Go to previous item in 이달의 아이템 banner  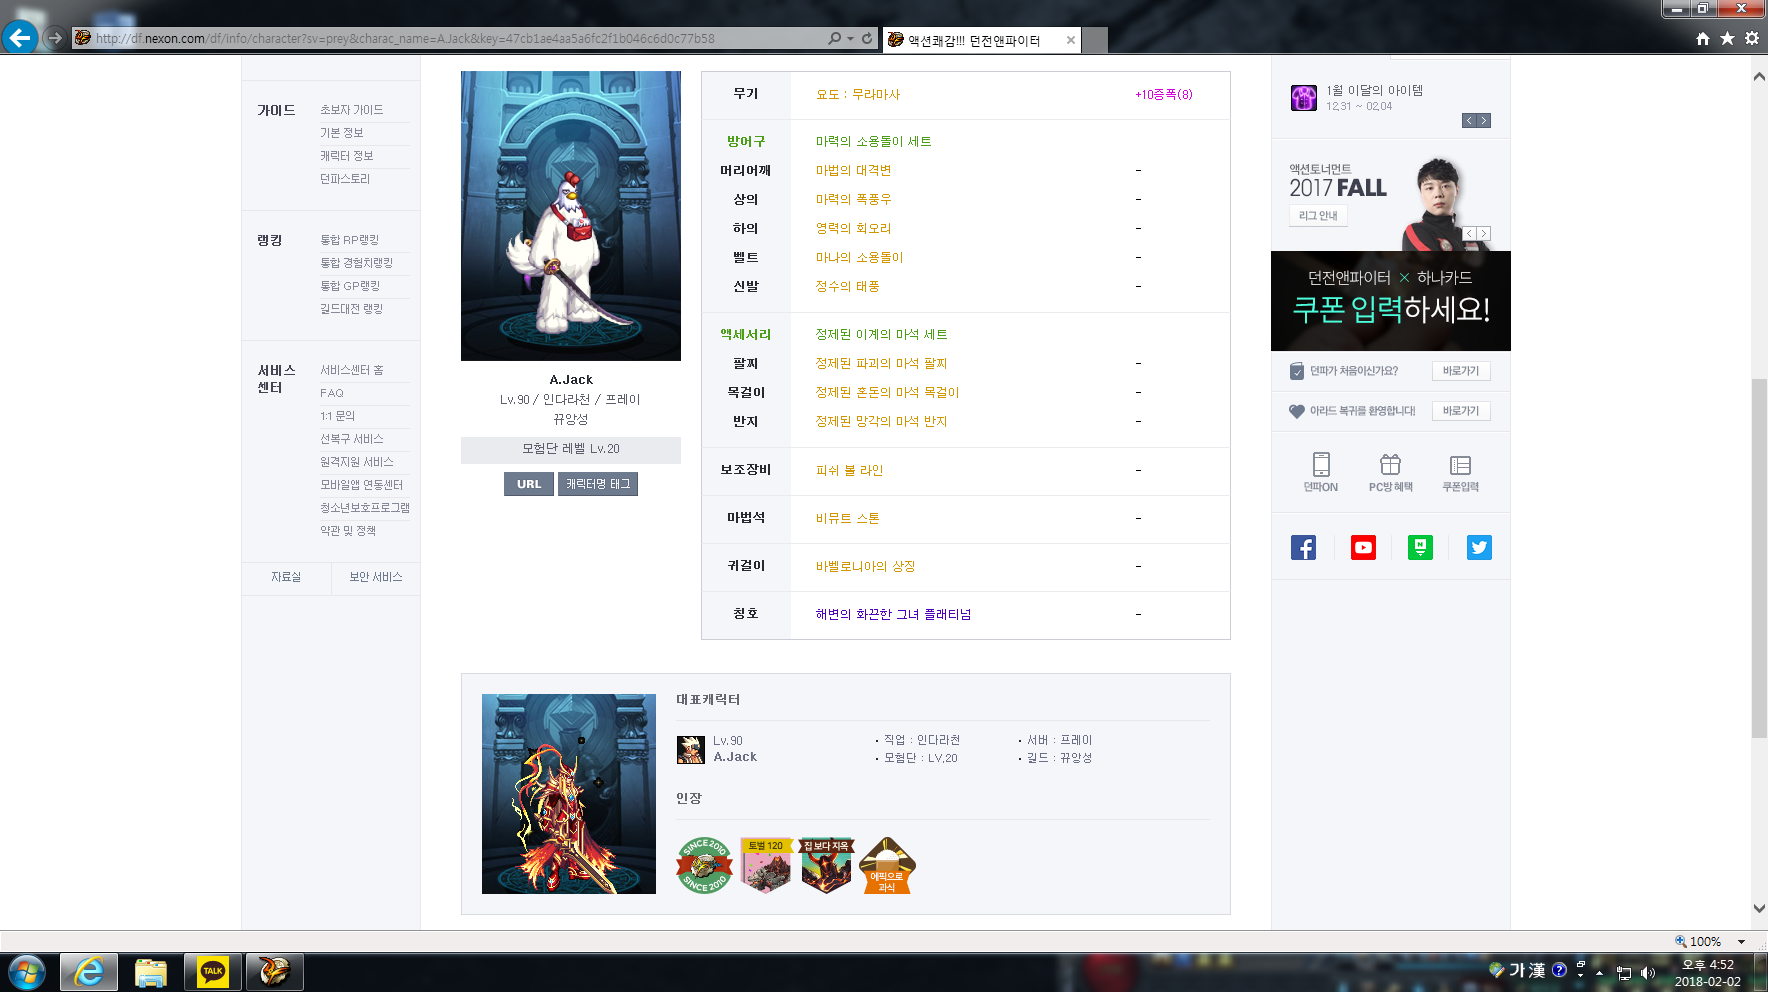pyautogui.click(x=1469, y=121)
